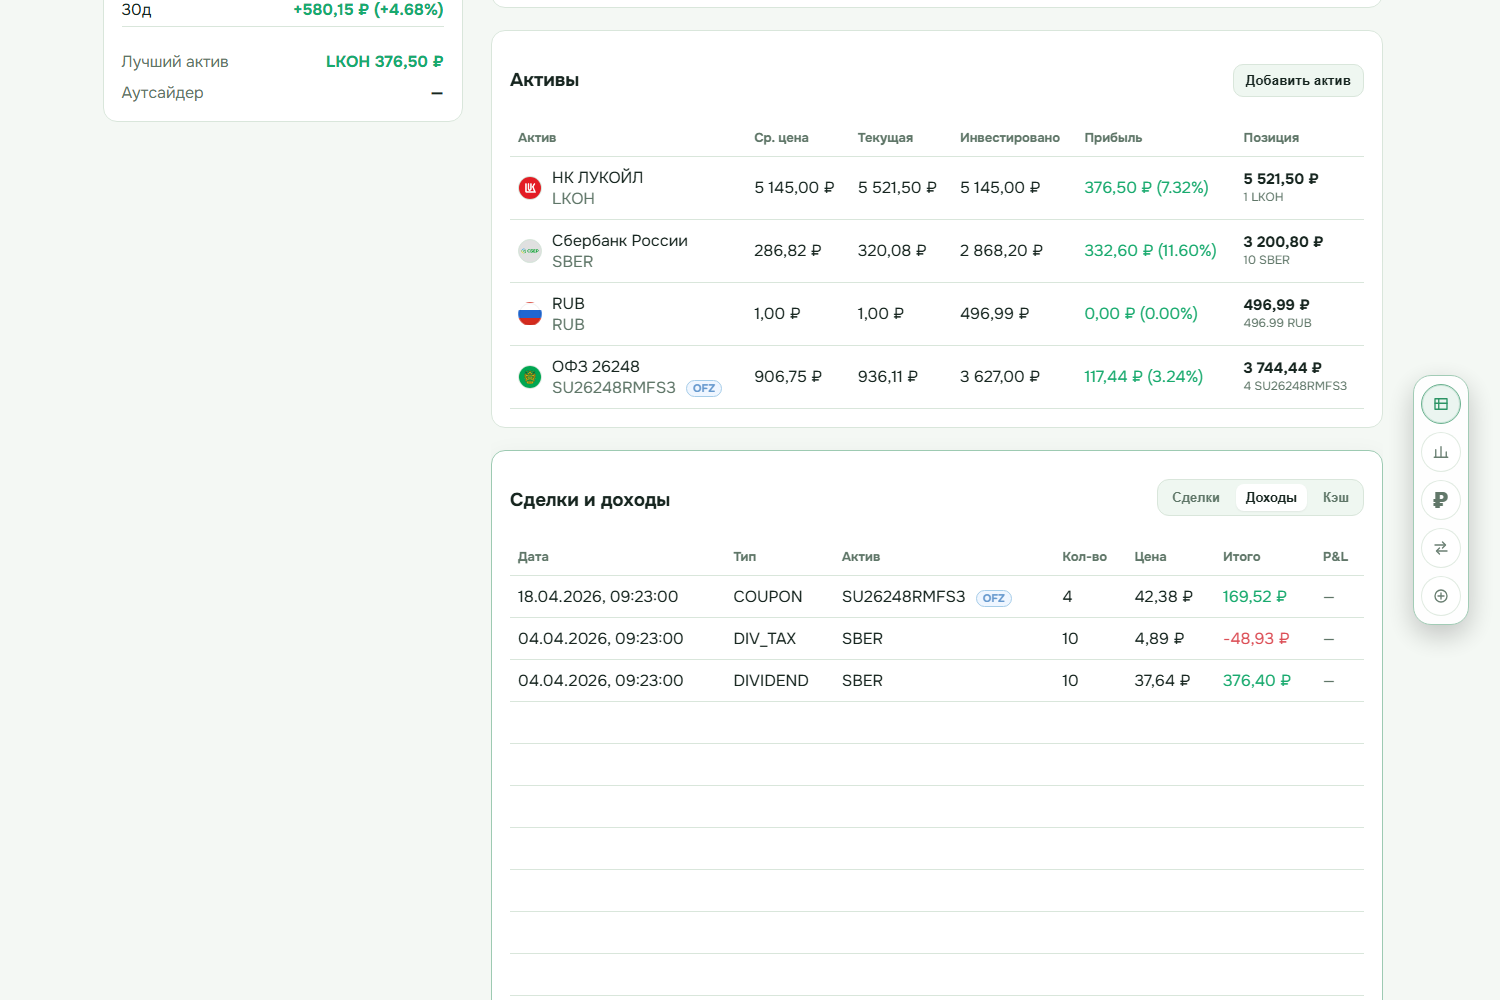Click the swap arrows icon in floating toolbar
1500x1000 pixels.
coord(1441,548)
